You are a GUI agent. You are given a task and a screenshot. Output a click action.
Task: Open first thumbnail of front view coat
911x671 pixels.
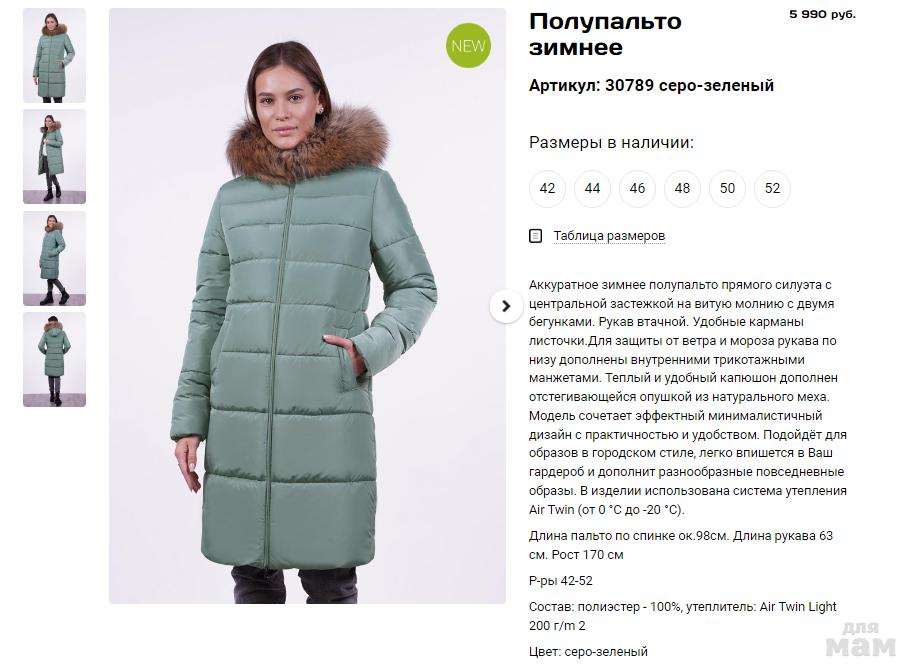click(55, 55)
